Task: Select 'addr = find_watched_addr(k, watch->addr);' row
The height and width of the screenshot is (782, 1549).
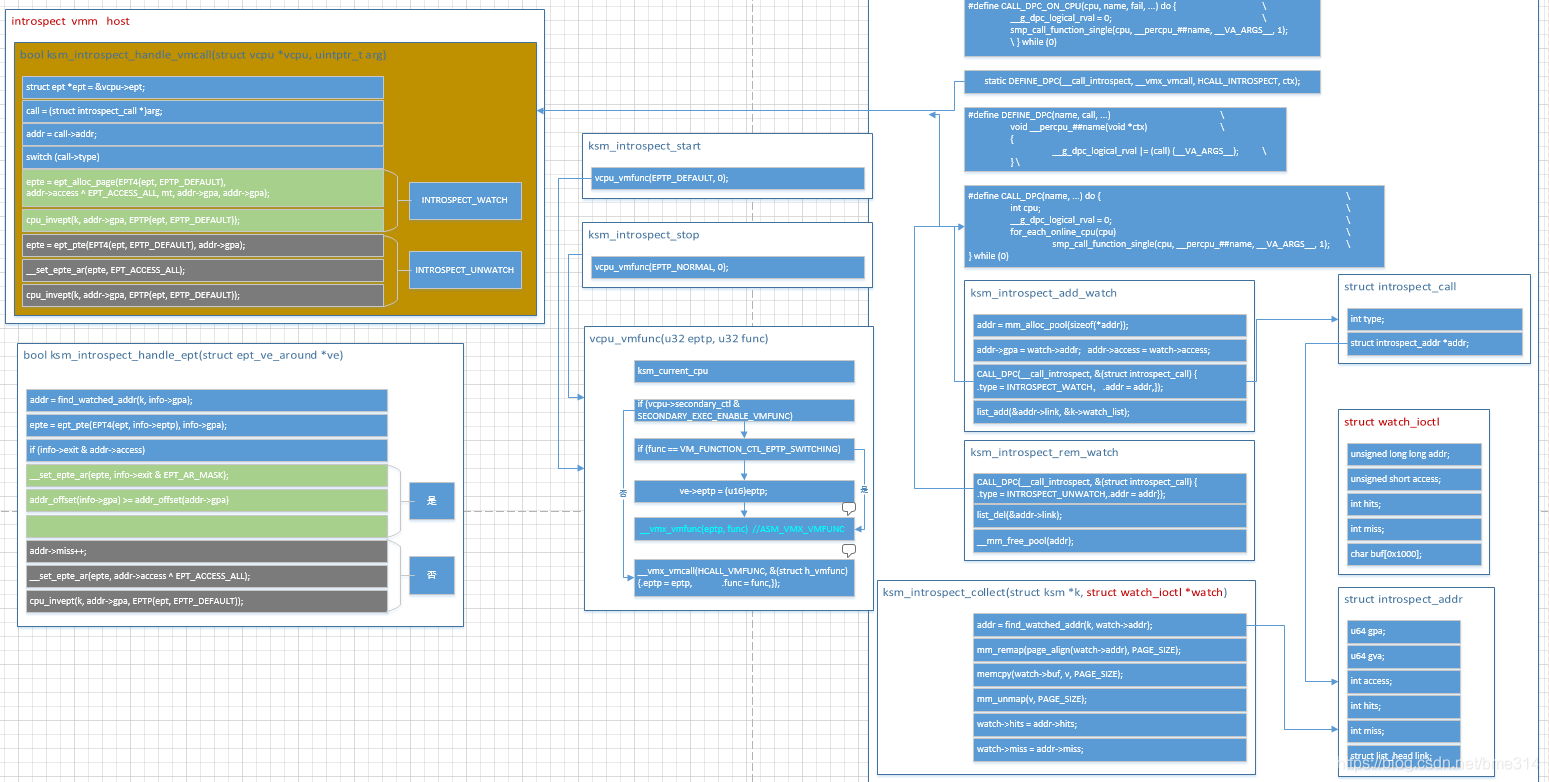Action: point(1110,625)
